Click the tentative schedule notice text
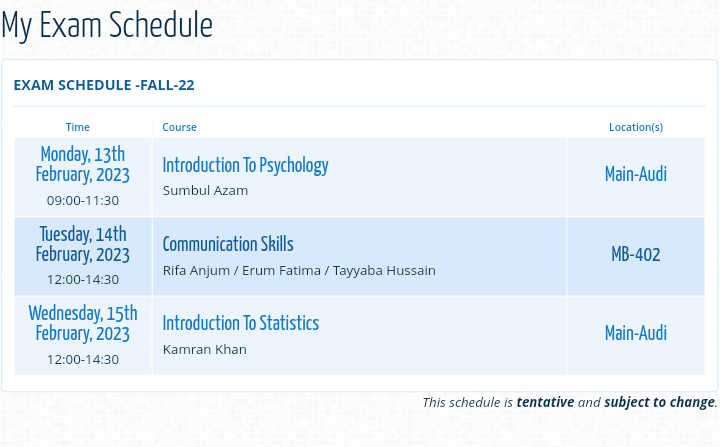 pyautogui.click(x=569, y=402)
